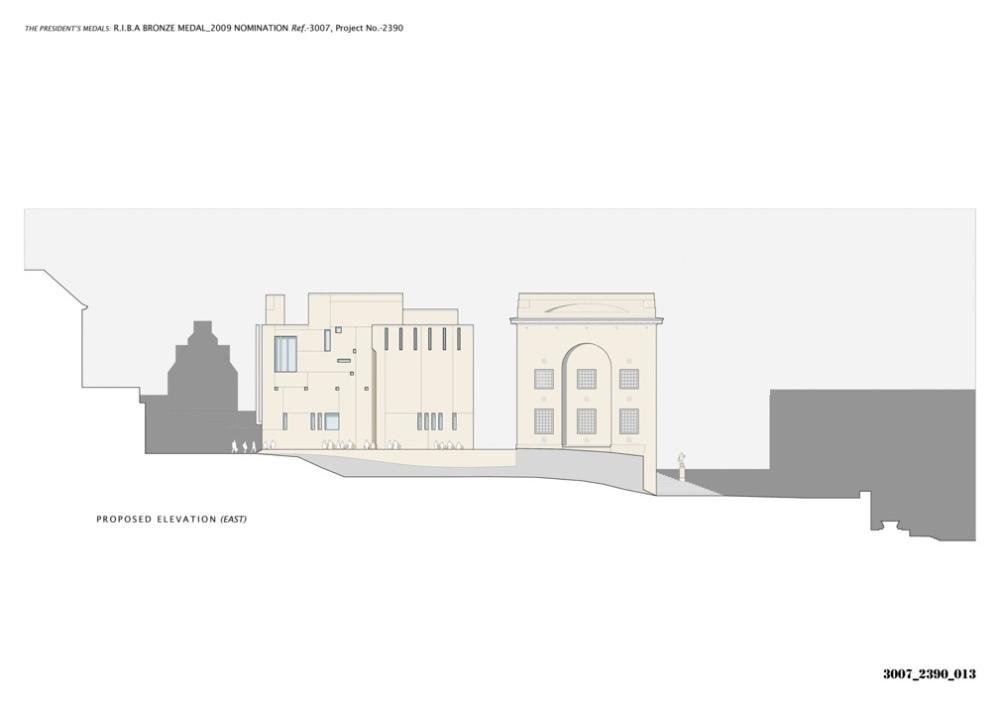Click the "PROPOSED ELEVATION (EAST)" caption
Viewport: 1000px width, 708px height.
[x=172, y=519]
